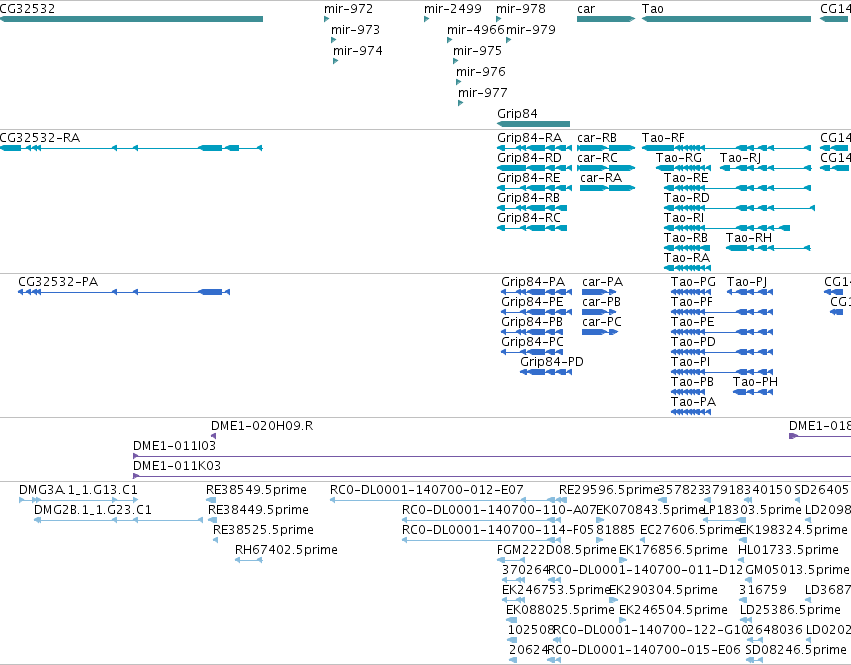Click the Tao-RD transcript label
Image resolution: width=851 pixels, height=665 pixels.
[687, 198]
